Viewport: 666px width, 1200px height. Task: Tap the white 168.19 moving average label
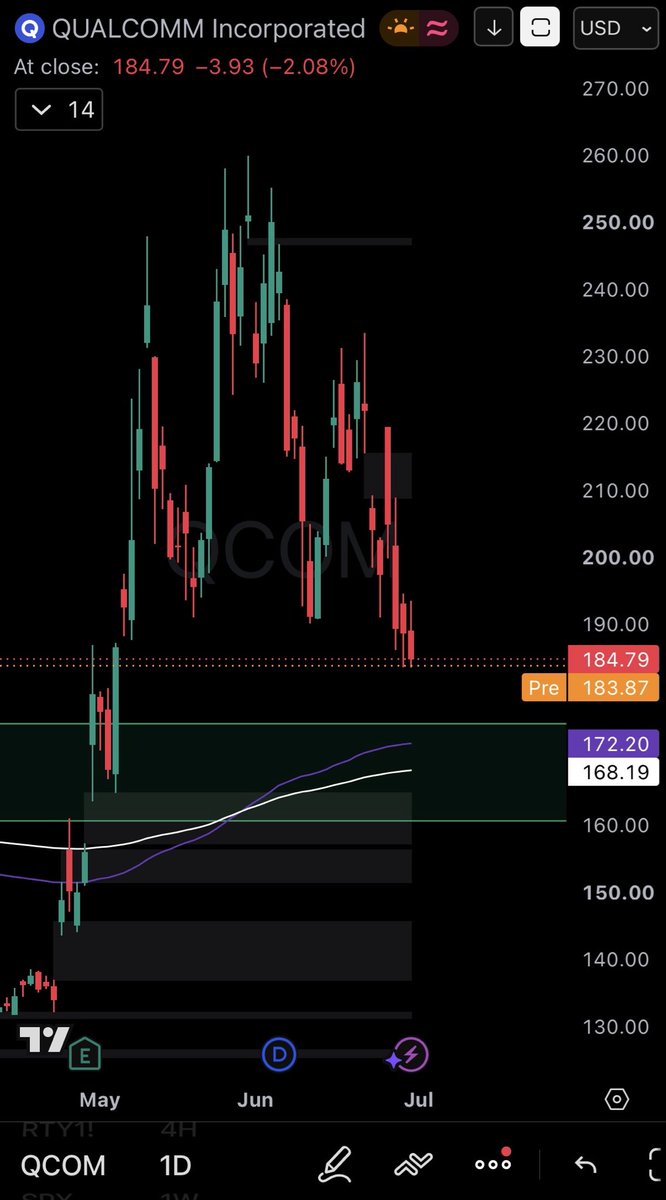coord(613,771)
